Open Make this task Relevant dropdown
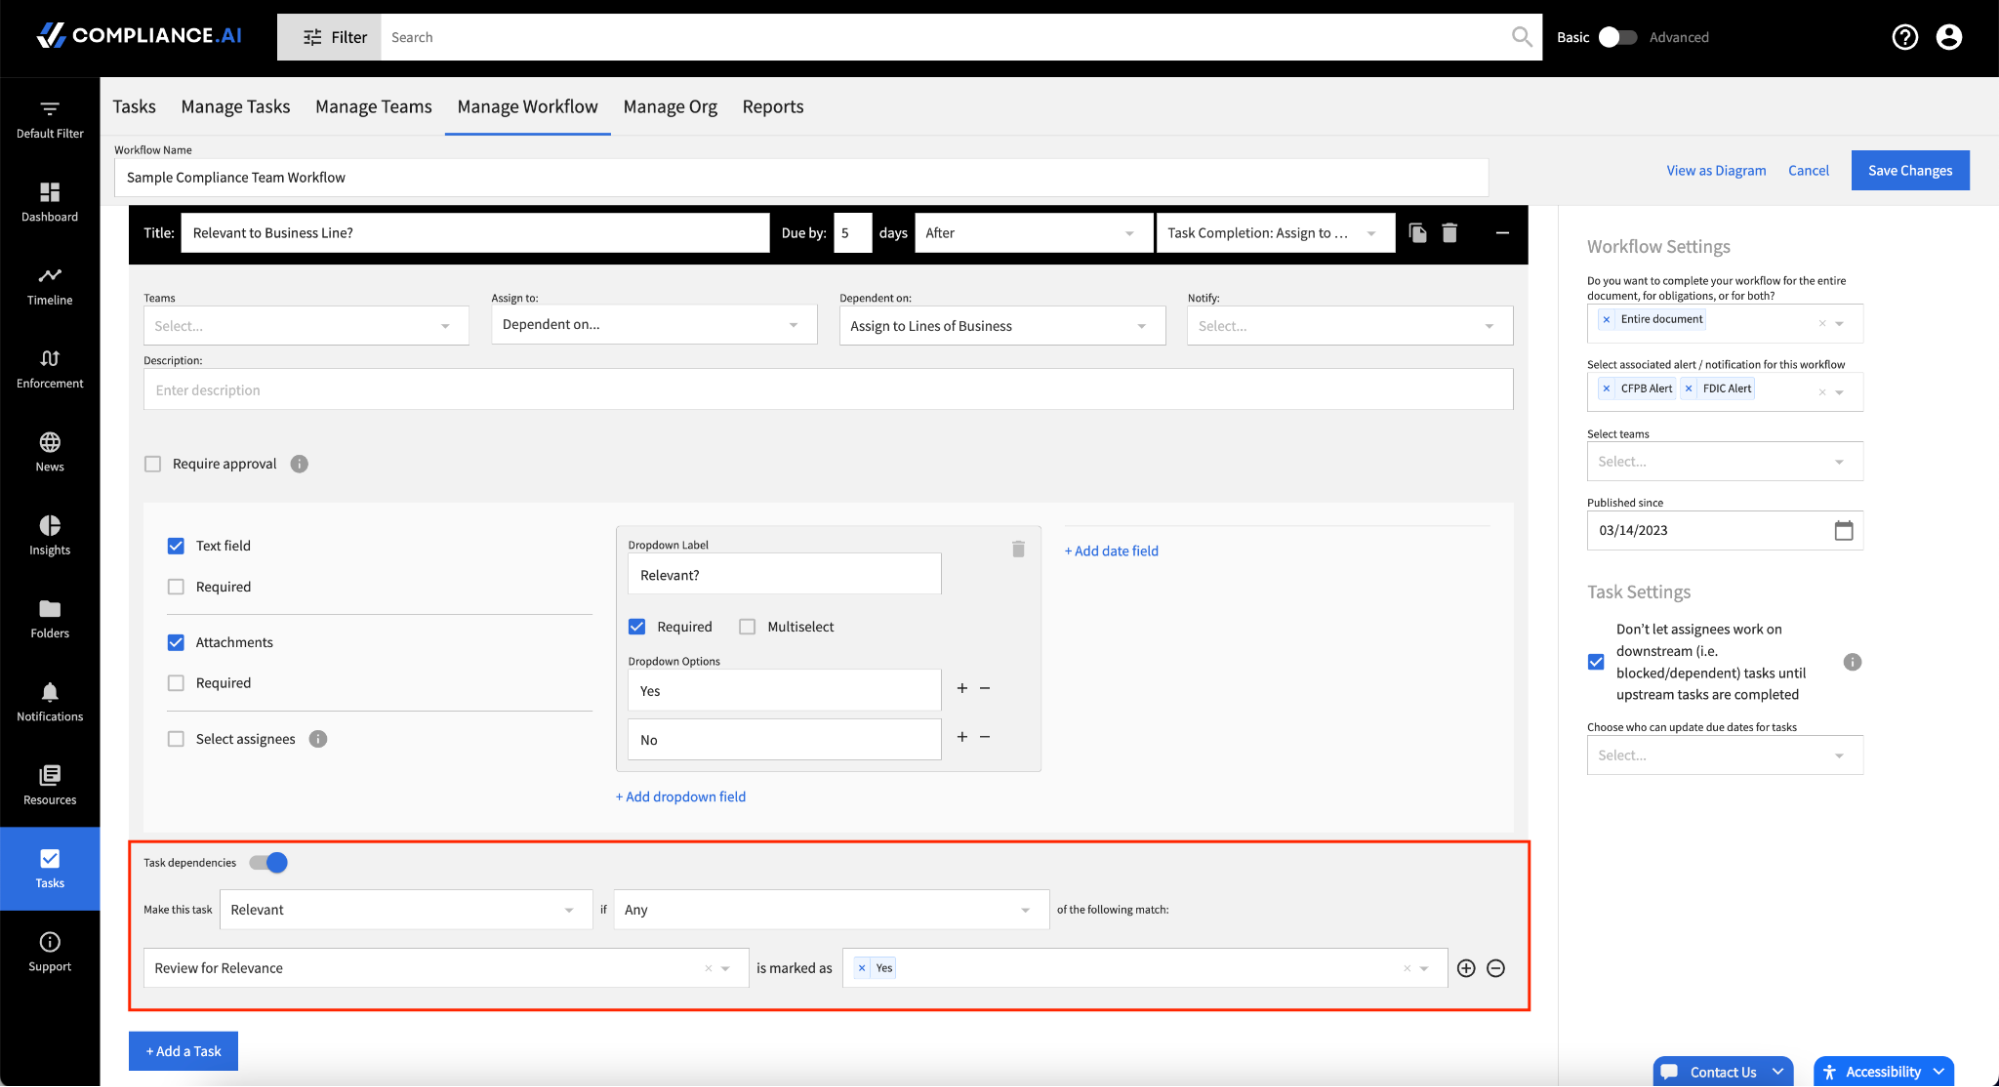 pos(406,910)
